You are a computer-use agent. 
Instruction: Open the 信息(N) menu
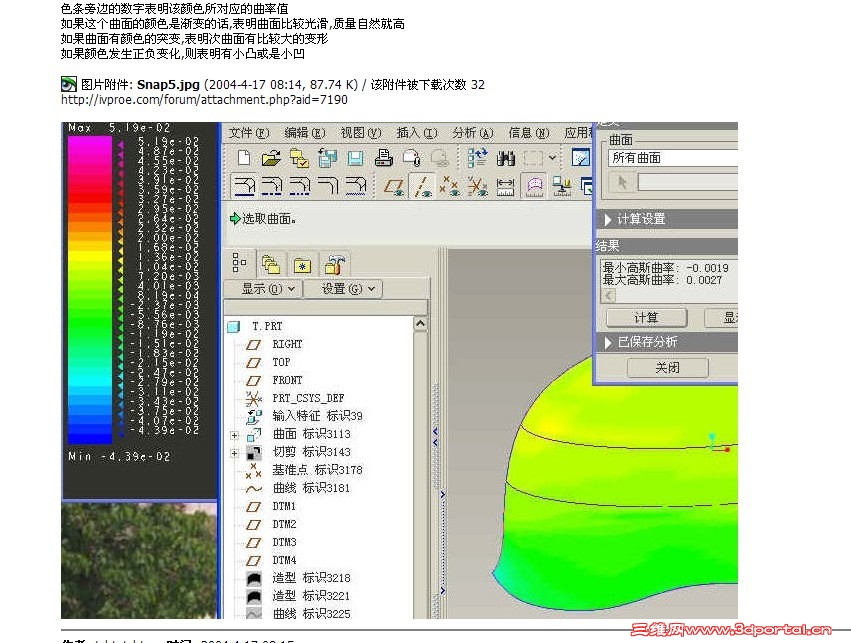click(x=528, y=133)
